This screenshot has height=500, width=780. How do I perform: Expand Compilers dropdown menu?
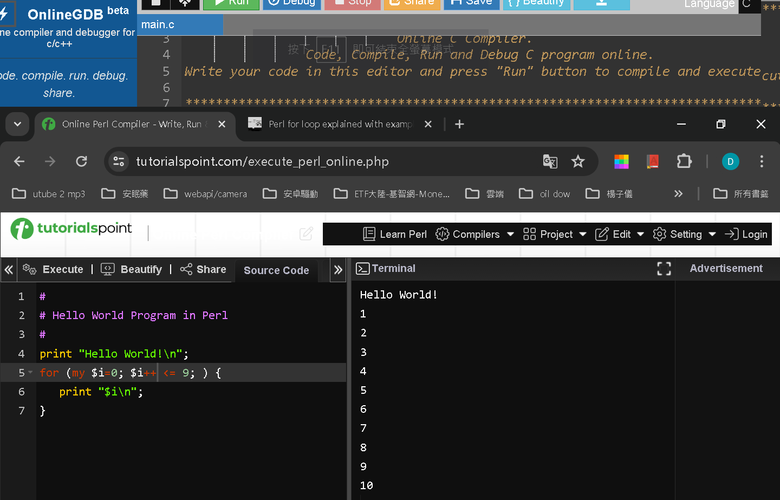pyautogui.click(x=475, y=234)
